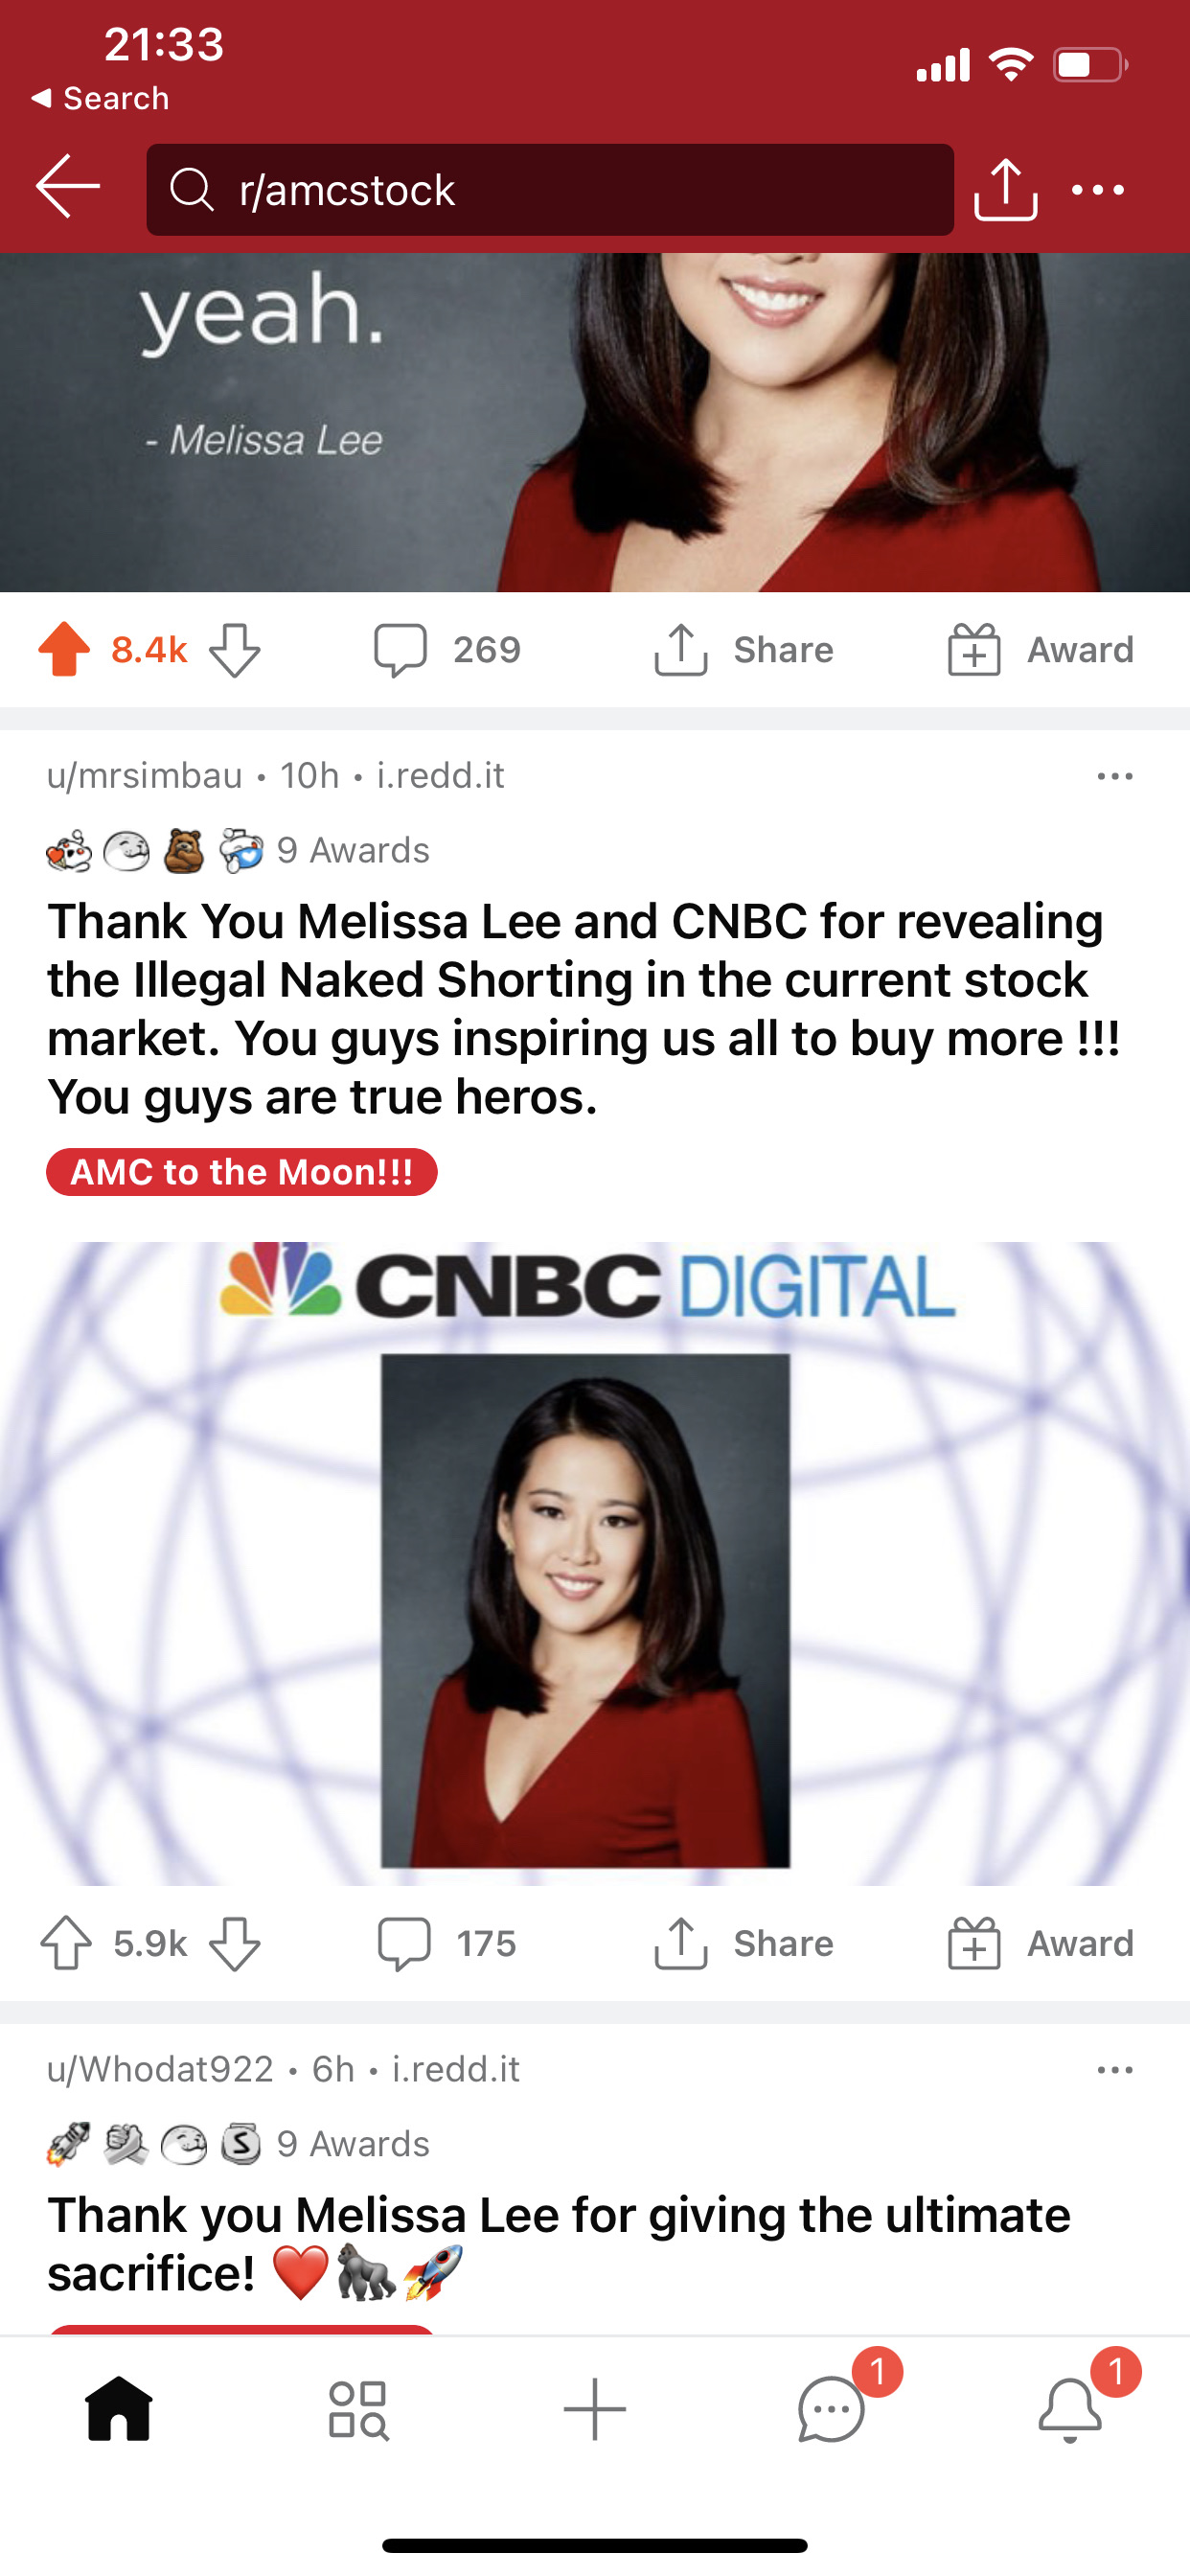Open options menu for u/Whodat922 post
The width and height of the screenshot is (1190, 2576).
(1115, 2069)
